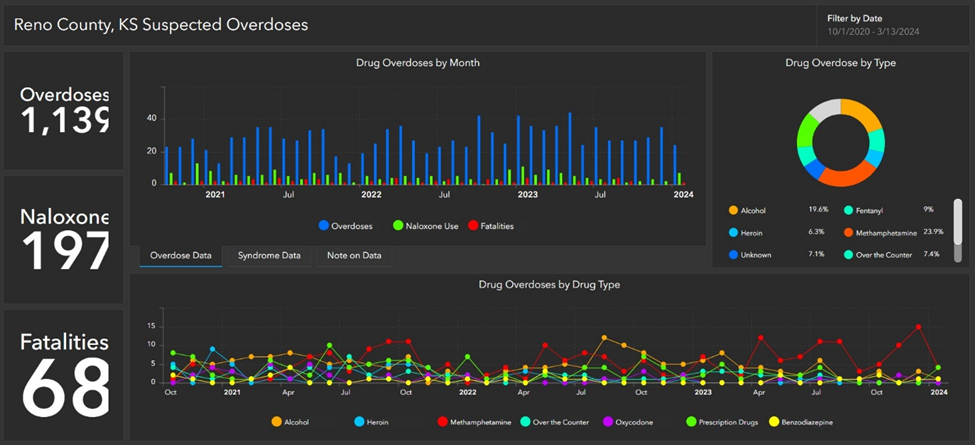Image resolution: width=975 pixels, height=445 pixels.
Task: Select Fentanyl 9% in donut legend
Action: click(x=889, y=210)
